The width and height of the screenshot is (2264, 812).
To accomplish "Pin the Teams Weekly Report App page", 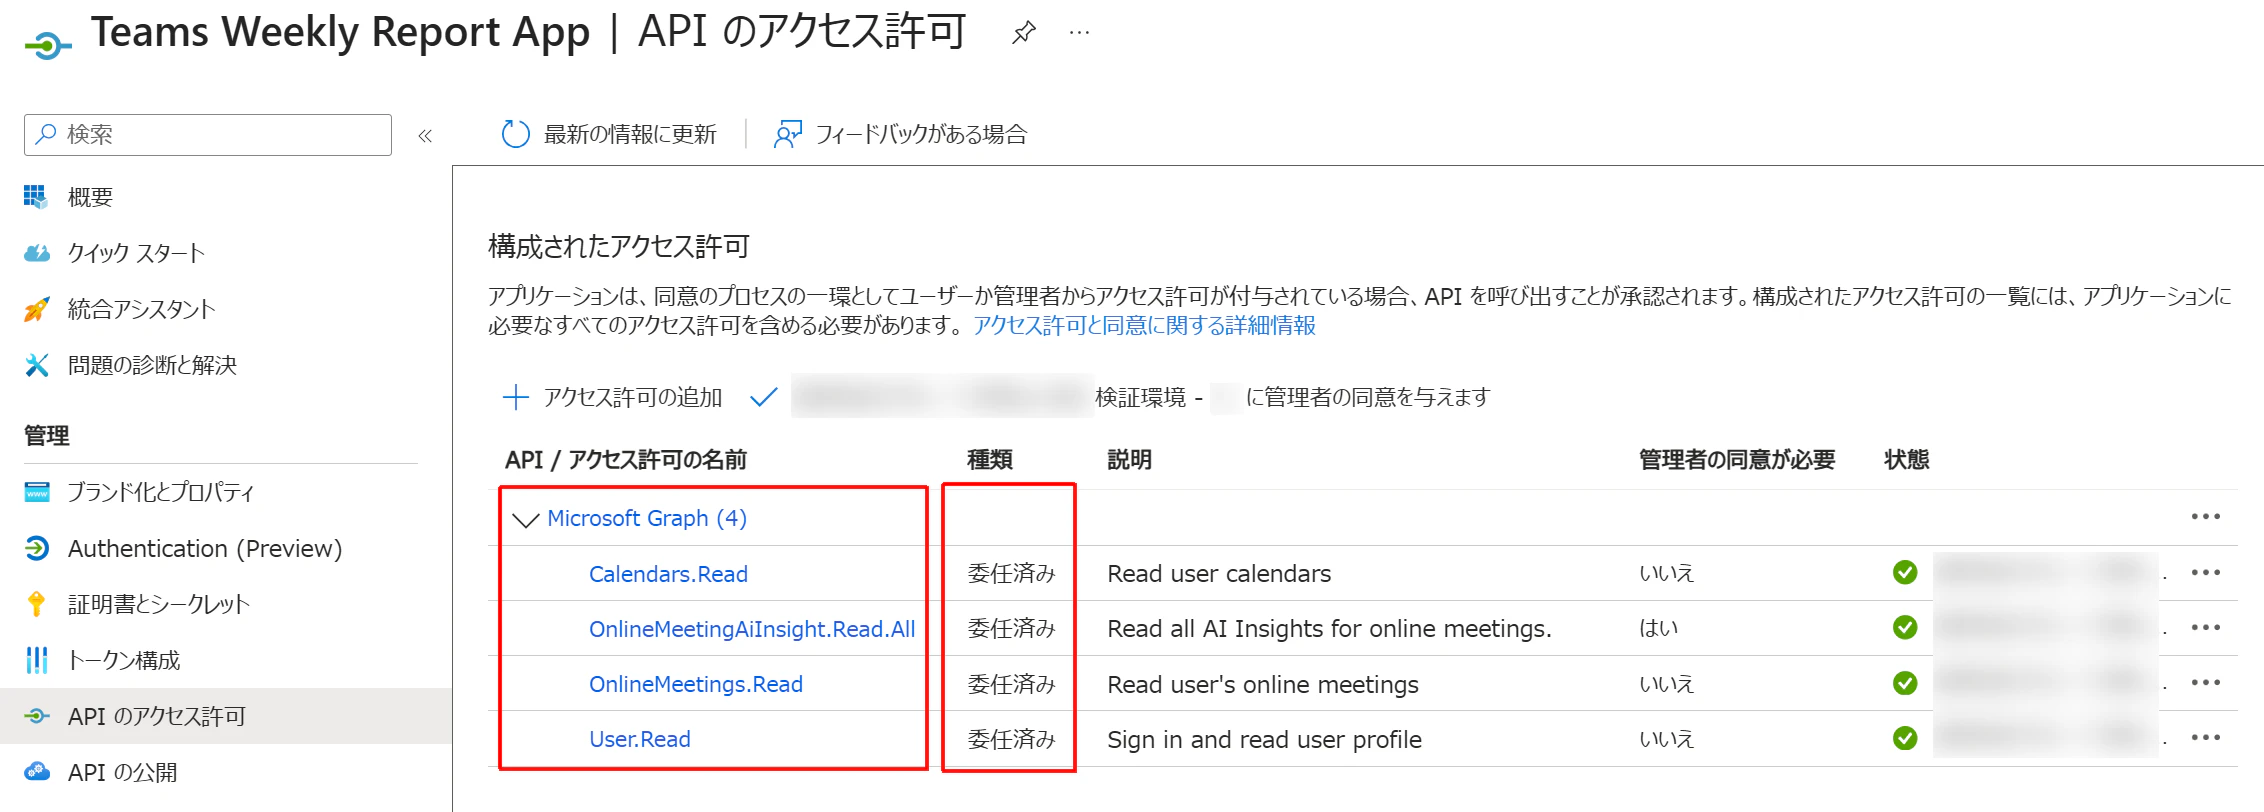I will 1023,33.
